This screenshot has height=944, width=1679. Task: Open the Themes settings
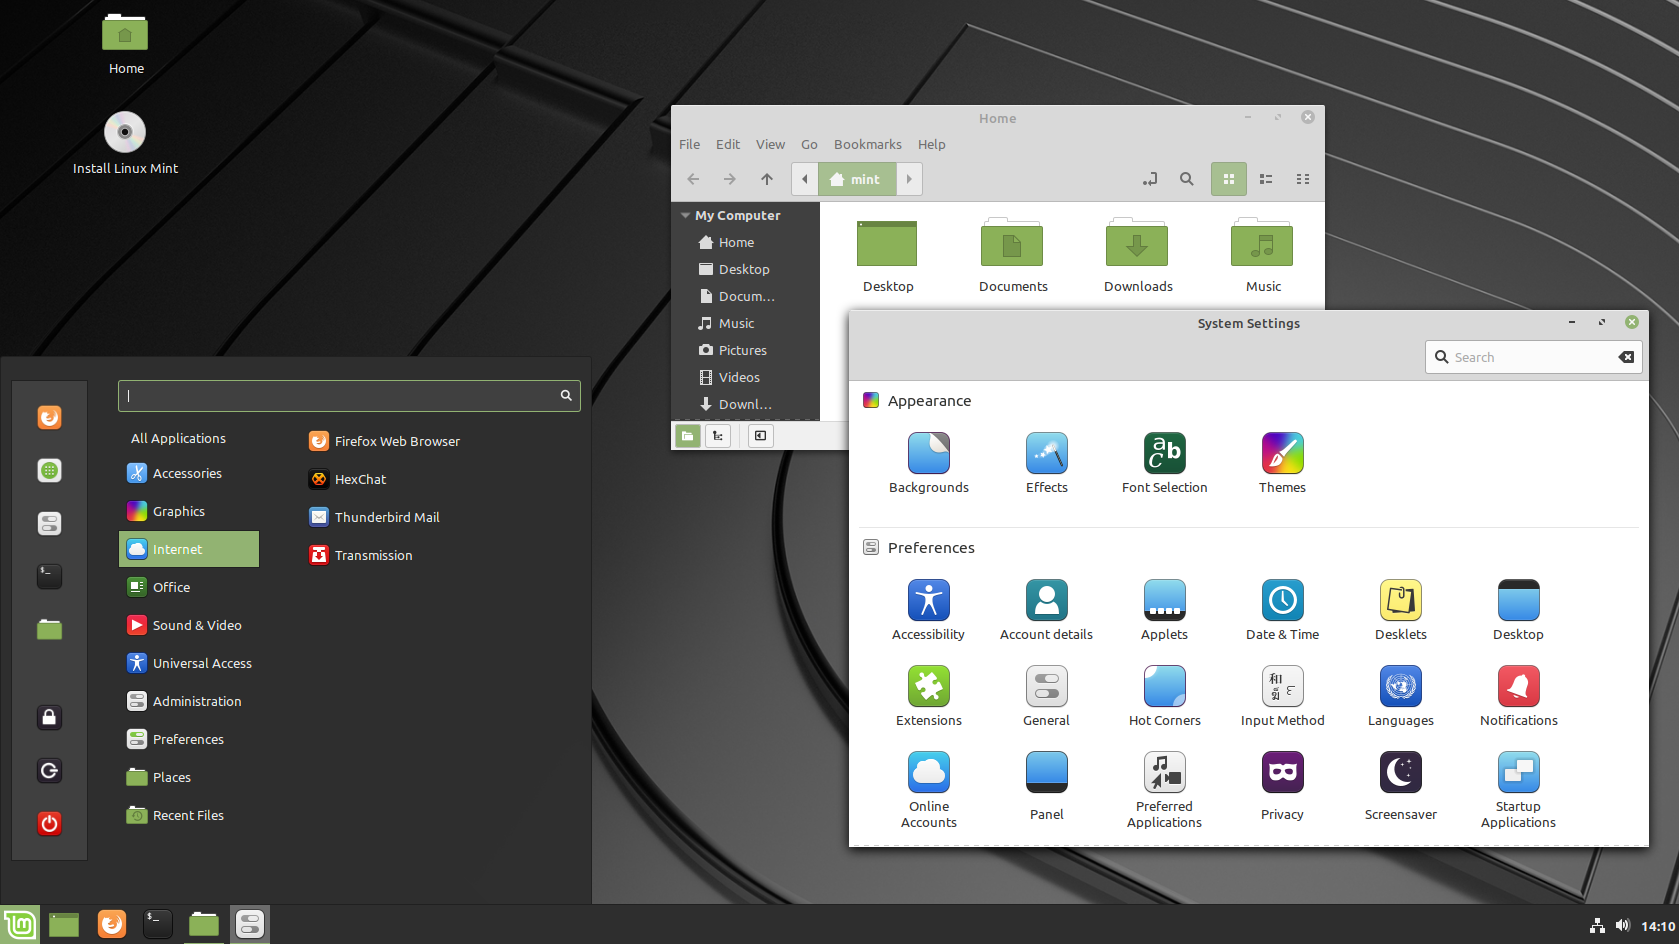1282,463
